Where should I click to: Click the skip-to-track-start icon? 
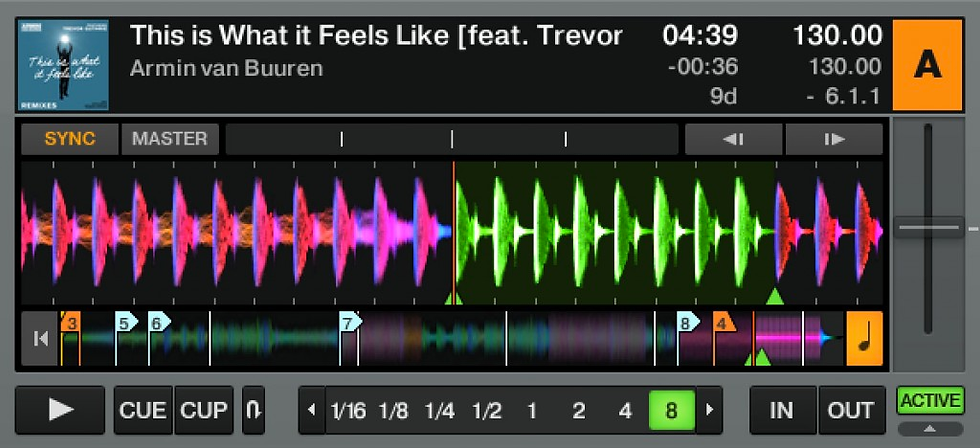[40, 339]
